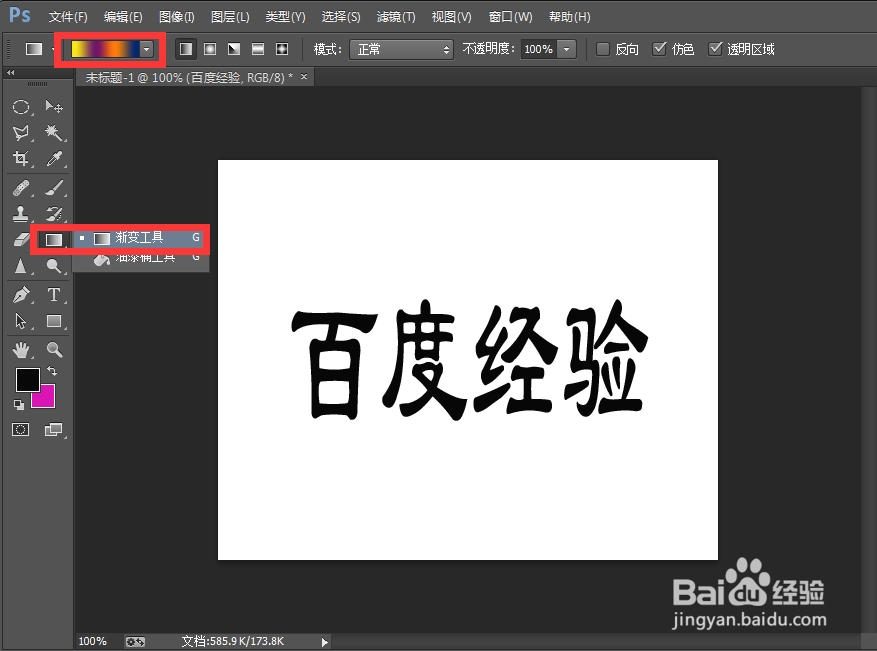Viewport: 877px width, 651px height.
Task: Select the Clone Stamp tool
Action: pos(21,214)
